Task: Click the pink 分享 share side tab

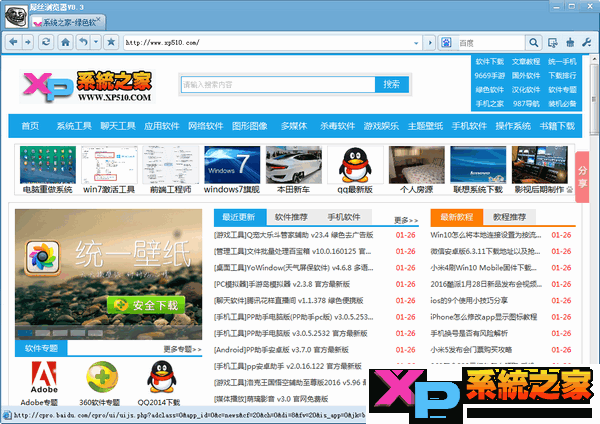Action: point(582,177)
